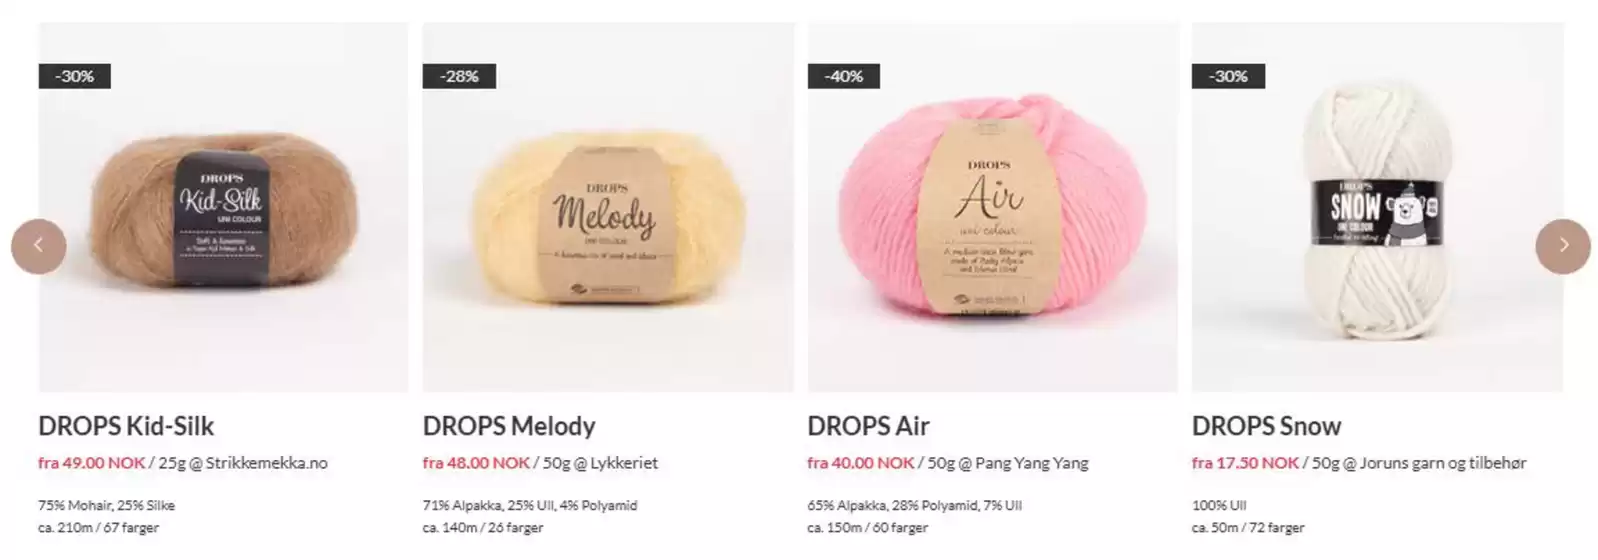Click the ca. 50m / 72 farger text
The height and width of the screenshot is (560, 1598).
[1248, 528]
